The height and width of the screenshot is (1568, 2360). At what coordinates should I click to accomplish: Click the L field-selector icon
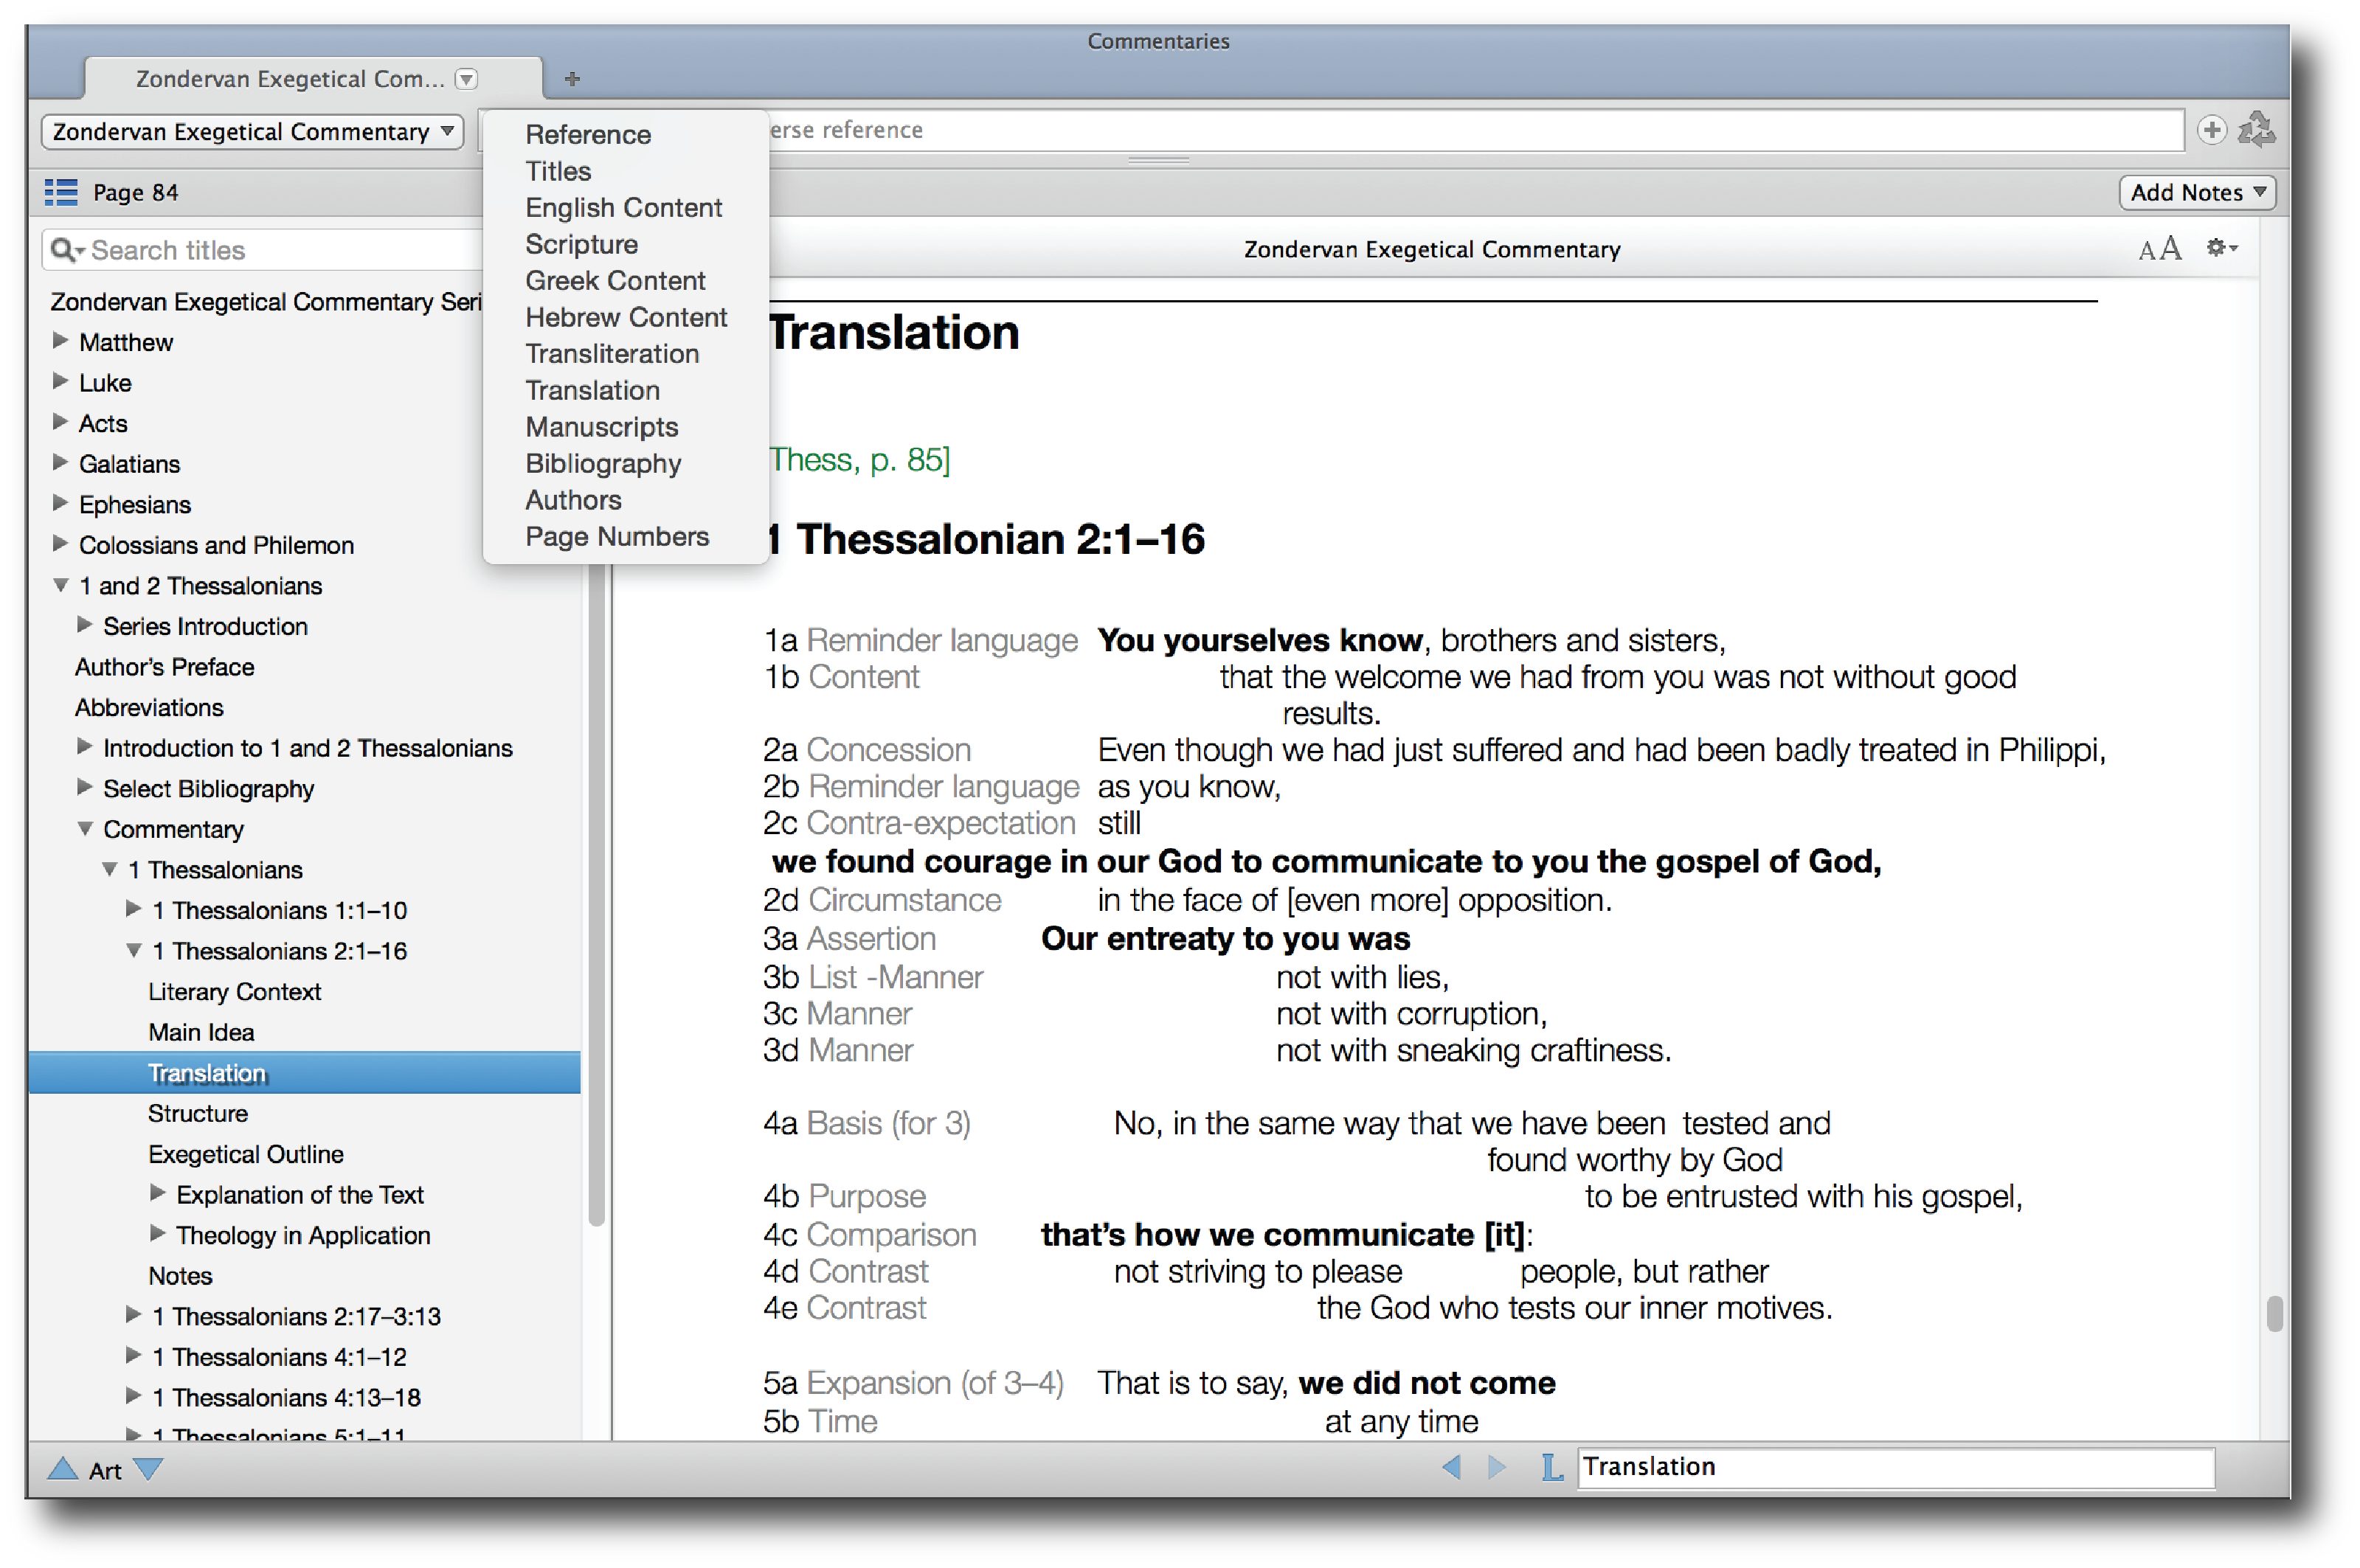(x=1552, y=1467)
